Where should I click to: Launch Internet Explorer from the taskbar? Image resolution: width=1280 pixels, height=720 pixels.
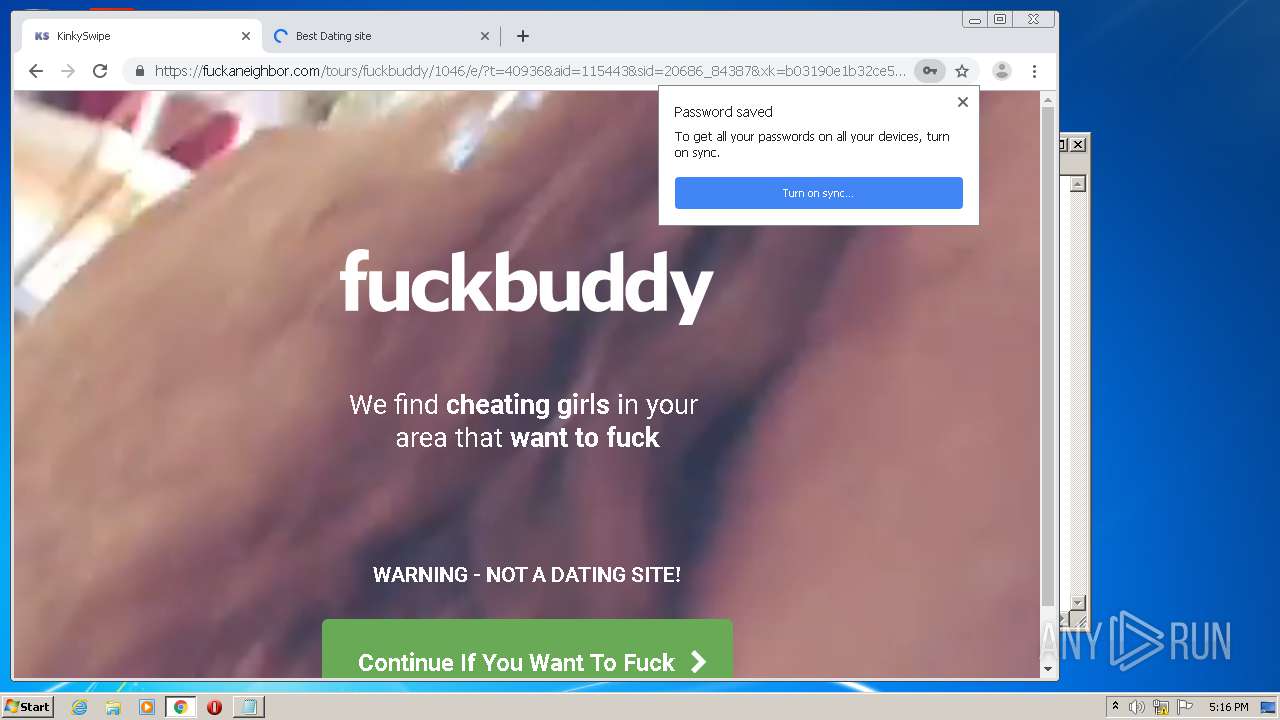(x=79, y=707)
